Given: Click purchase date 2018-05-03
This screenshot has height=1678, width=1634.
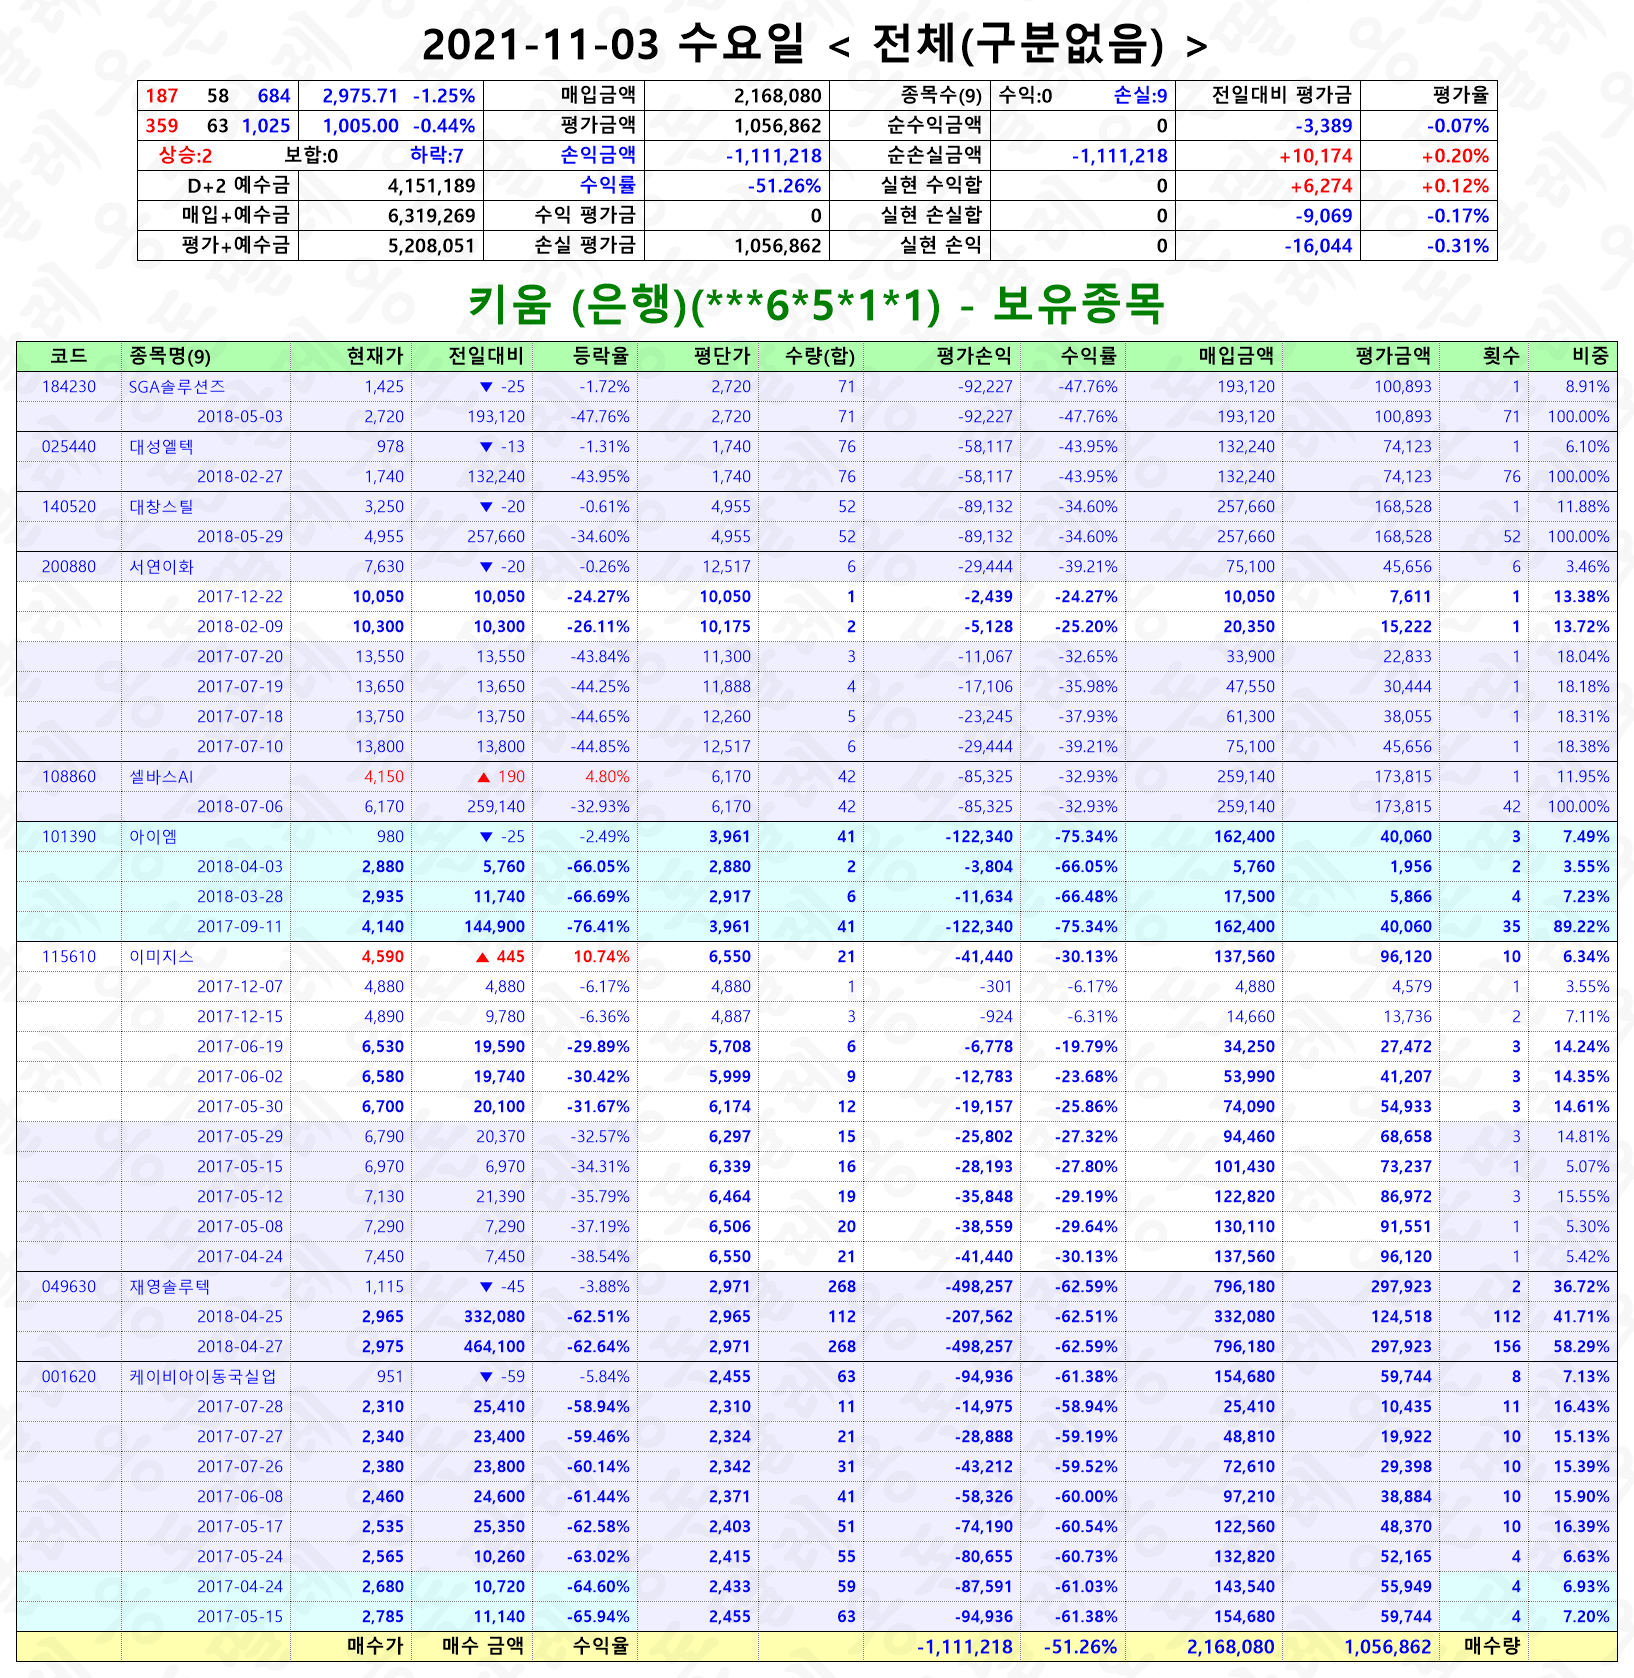Looking at the screenshot, I should point(240,417).
